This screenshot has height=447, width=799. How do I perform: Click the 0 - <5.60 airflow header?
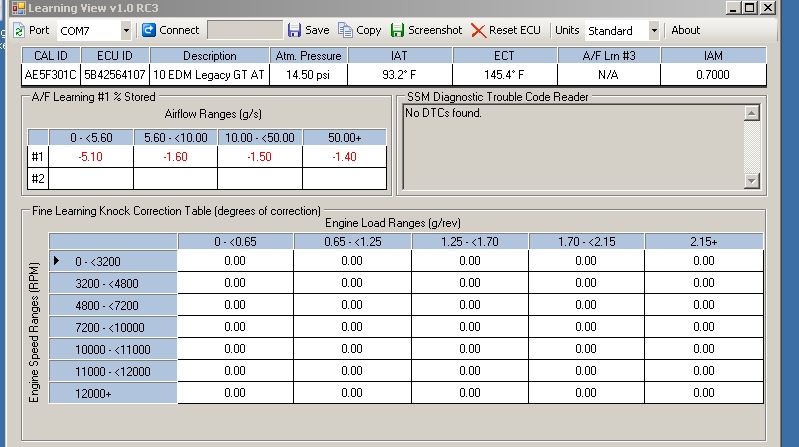click(91, 138)
